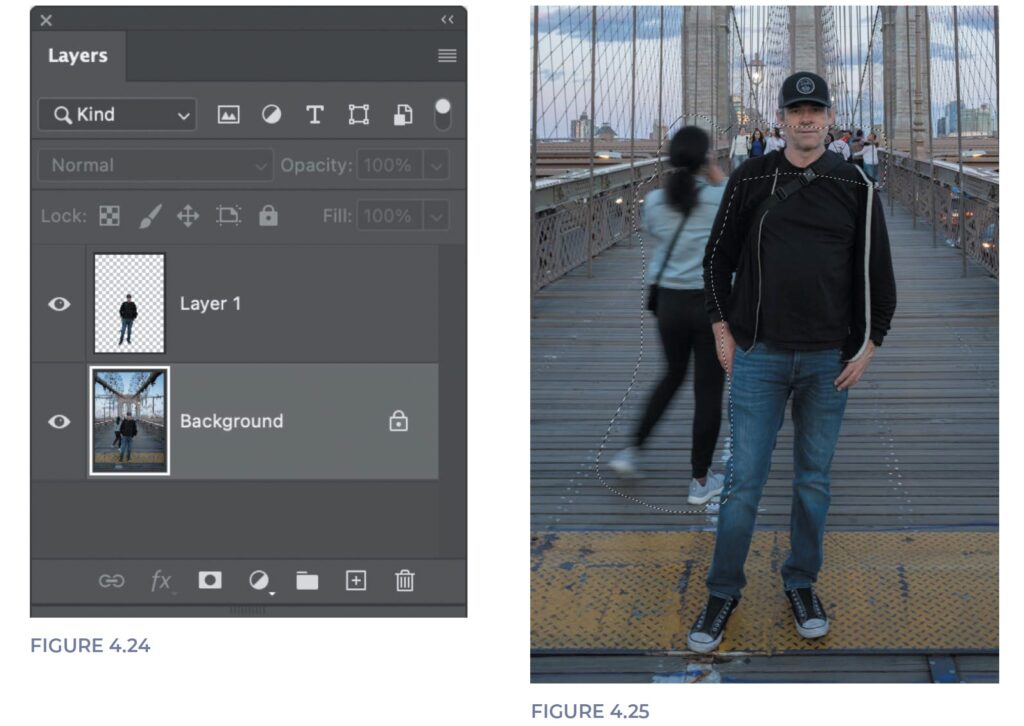The width and height of the screenshot is (1024, 726).
Task: Hide Layer 1 using its eye icon
Action: (59, 304)
